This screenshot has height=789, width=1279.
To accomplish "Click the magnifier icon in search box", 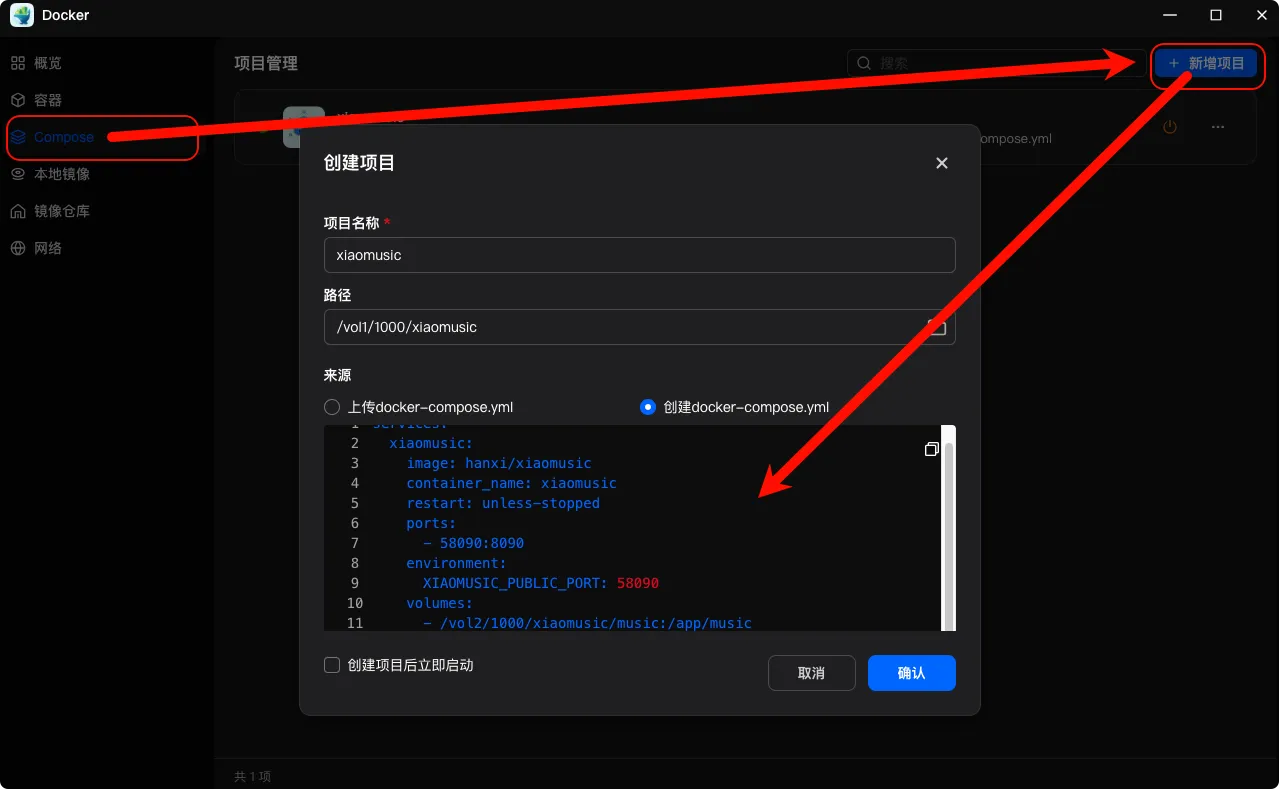I will pyautogui.click(x=864, y=63).
